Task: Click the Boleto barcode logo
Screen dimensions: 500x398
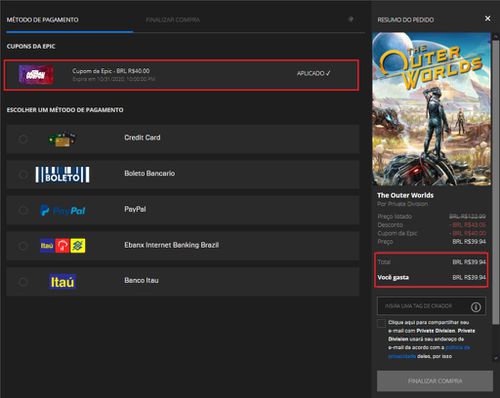Action: pyautogui.click(x=62, y=174)
